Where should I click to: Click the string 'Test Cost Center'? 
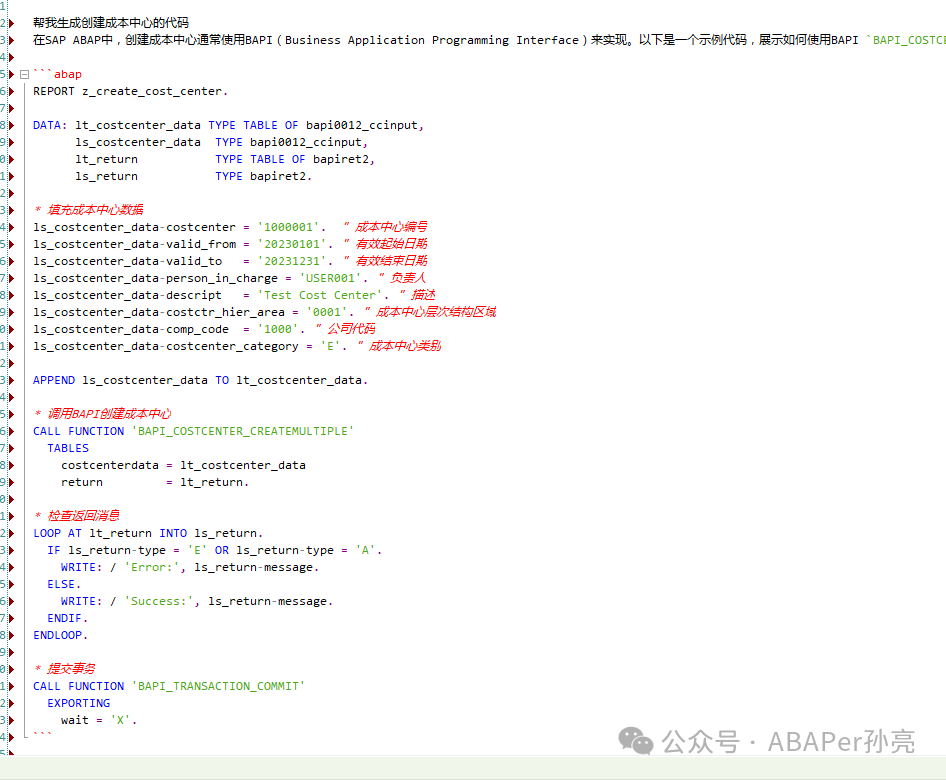point(320,295)
